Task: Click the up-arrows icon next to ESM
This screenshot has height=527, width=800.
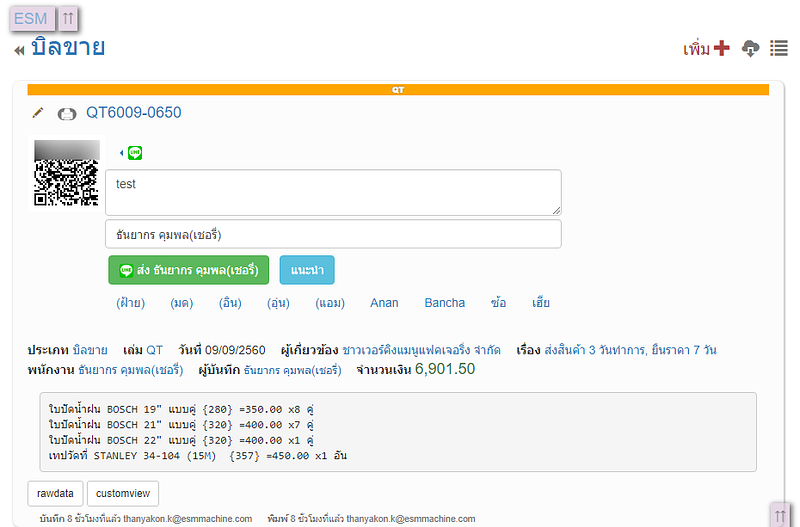Action: click(x=67, y=18)
